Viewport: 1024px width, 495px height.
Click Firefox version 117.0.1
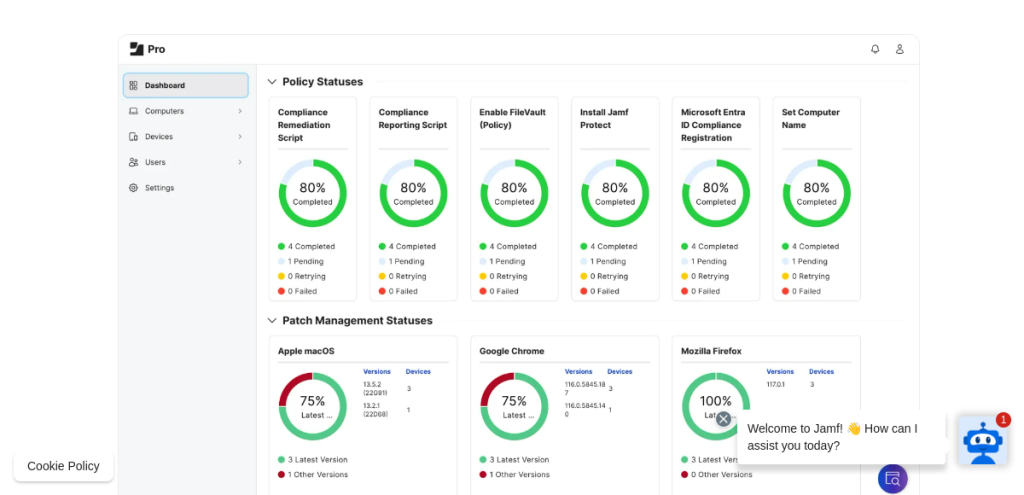point(776,385)
